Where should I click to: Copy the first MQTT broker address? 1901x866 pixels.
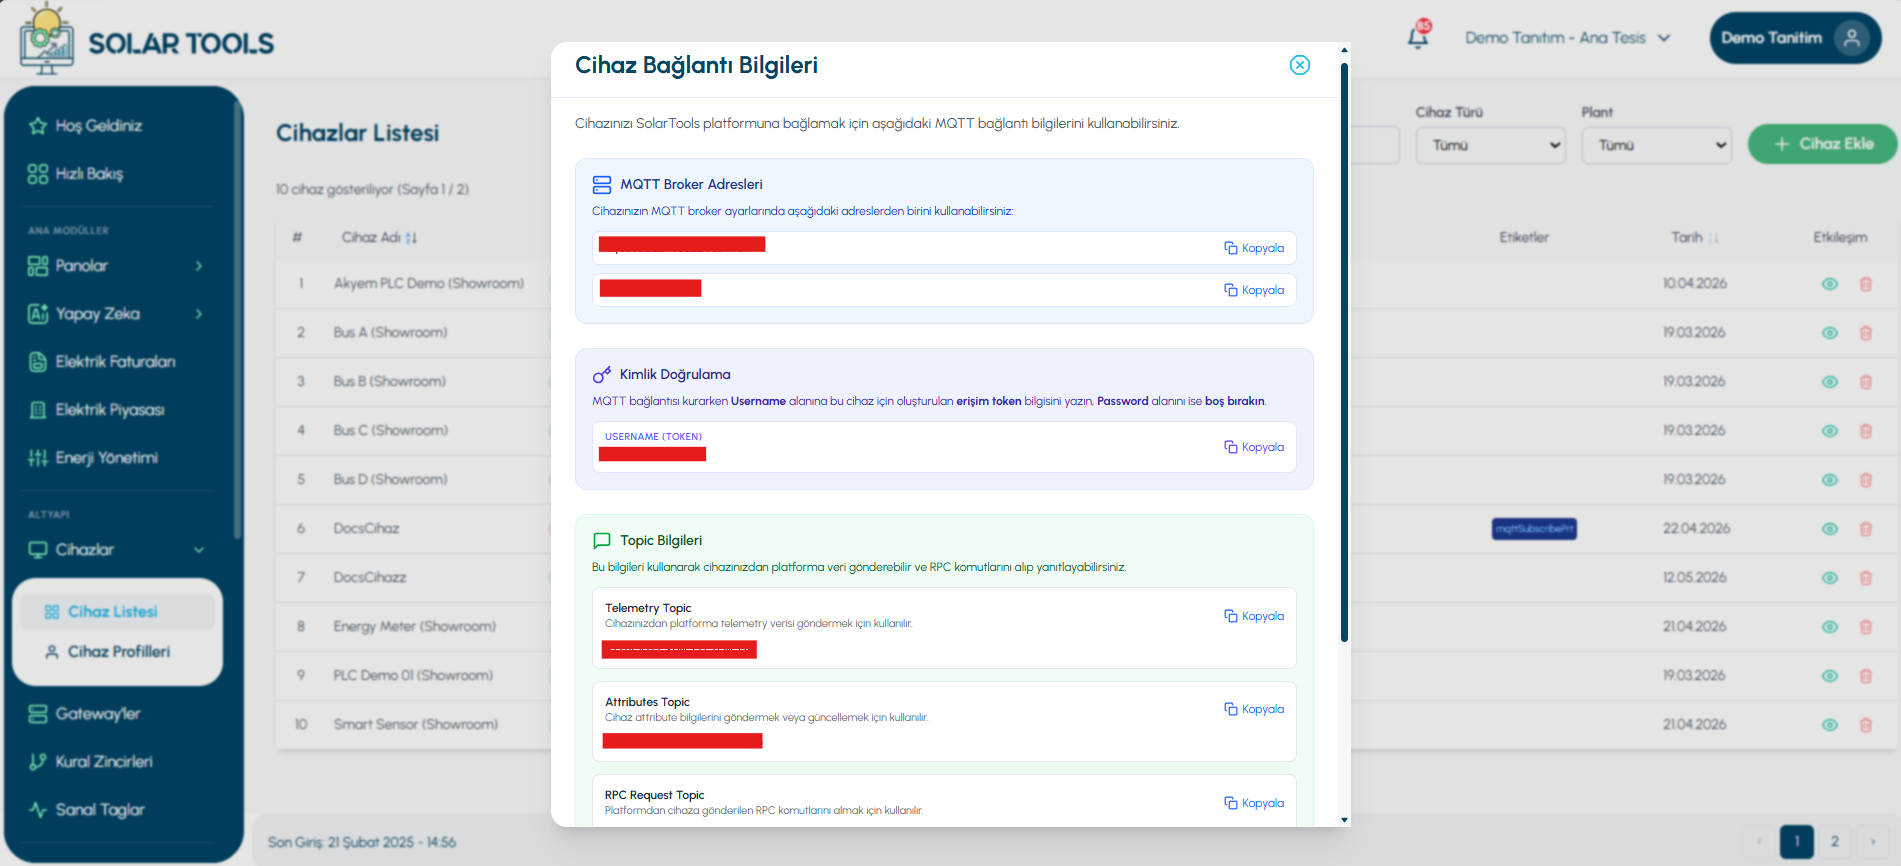1254,248
